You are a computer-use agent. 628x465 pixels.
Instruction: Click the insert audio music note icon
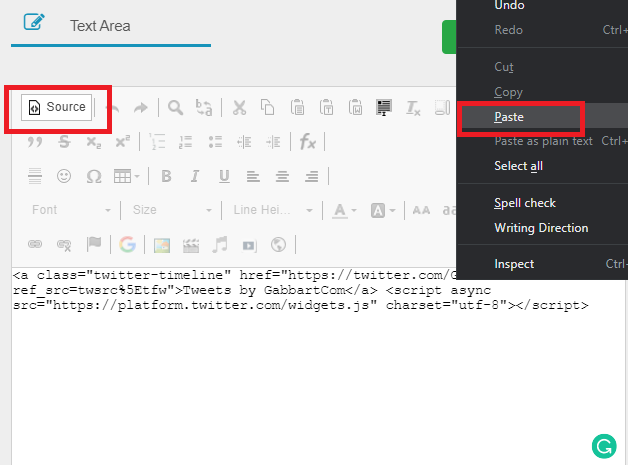pyautogui.click(x=220, y=244)
